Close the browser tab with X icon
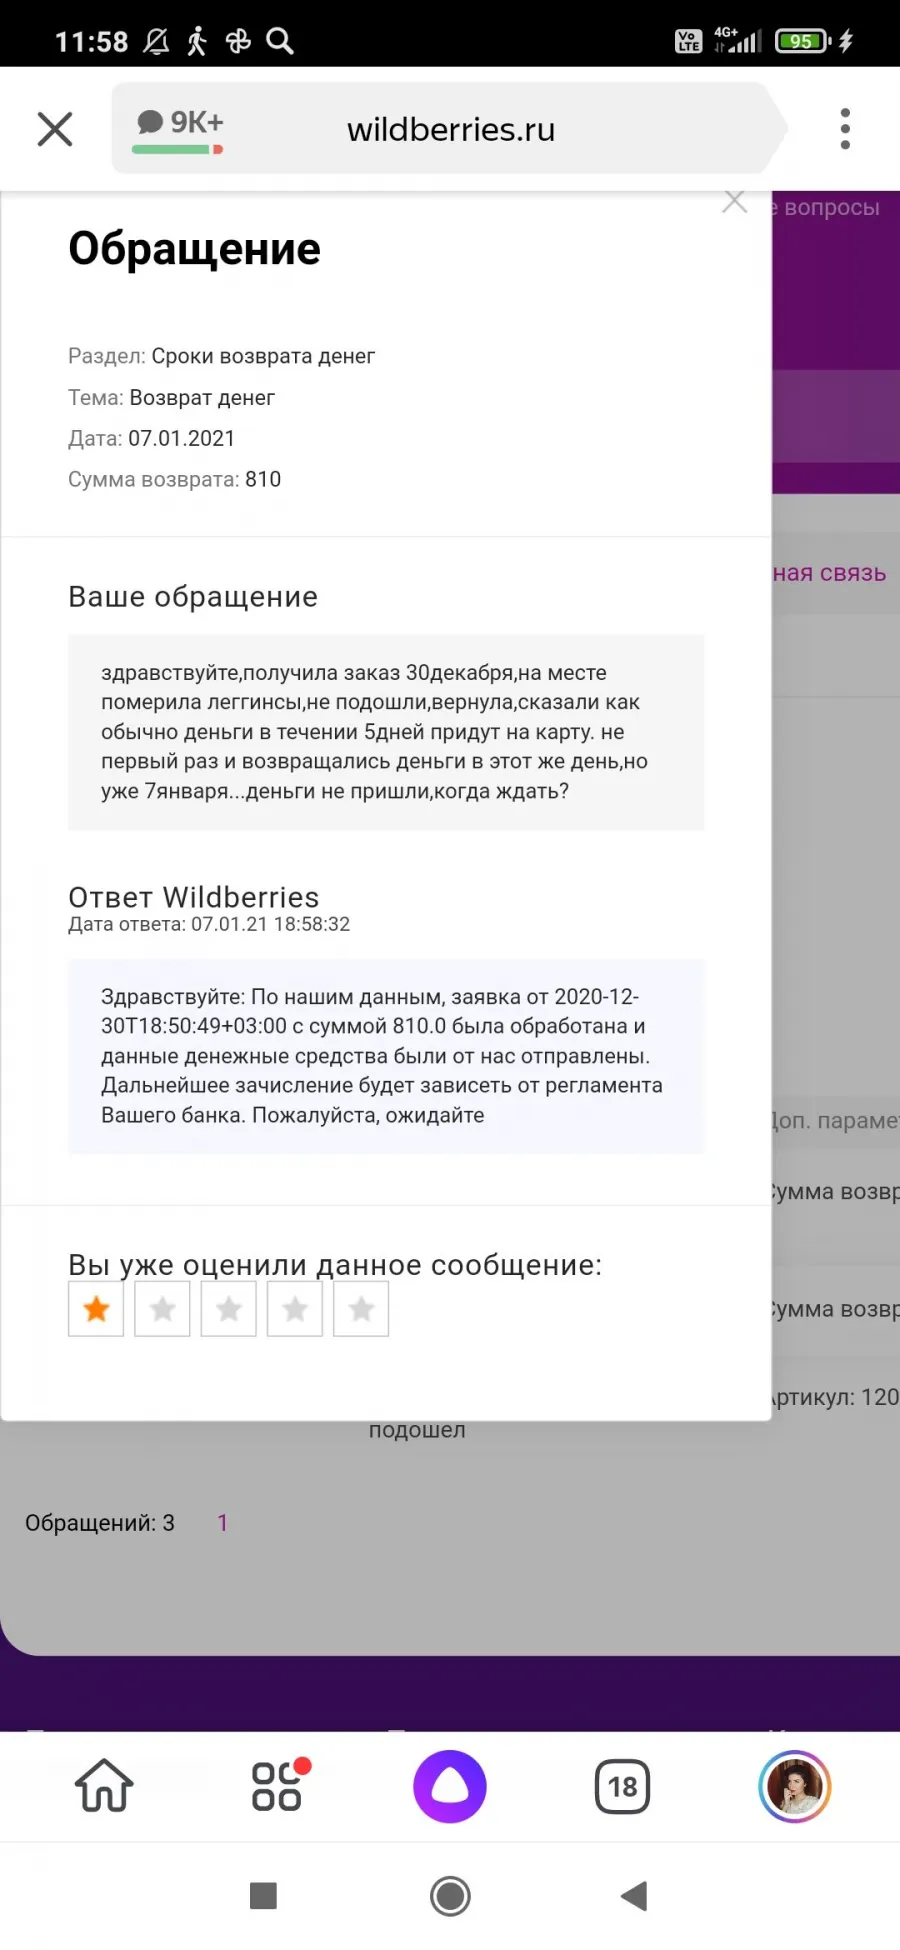Image resolution: width=900 pixels, height=1950 pixels. (x=55, y=129)
